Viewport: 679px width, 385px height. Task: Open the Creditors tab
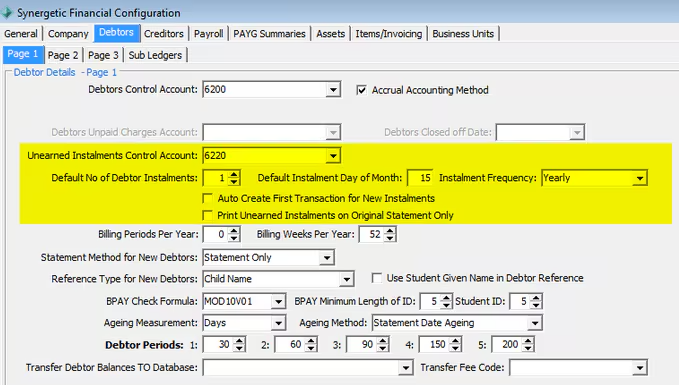click(164, 34)
